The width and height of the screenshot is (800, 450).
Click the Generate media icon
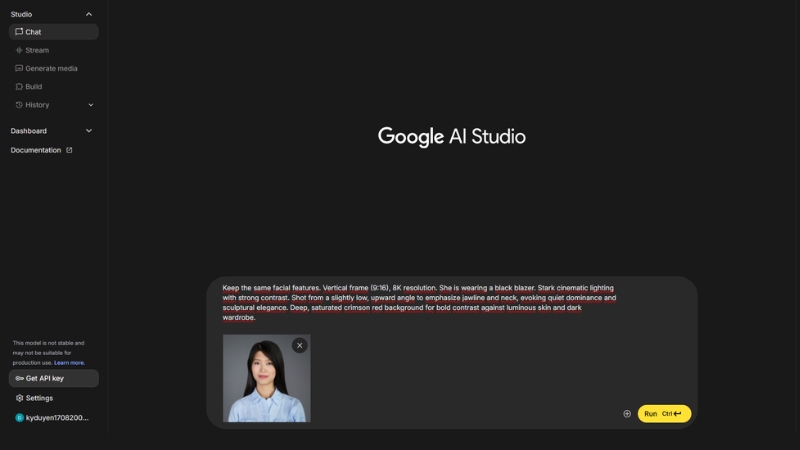(x=19, y=68)
